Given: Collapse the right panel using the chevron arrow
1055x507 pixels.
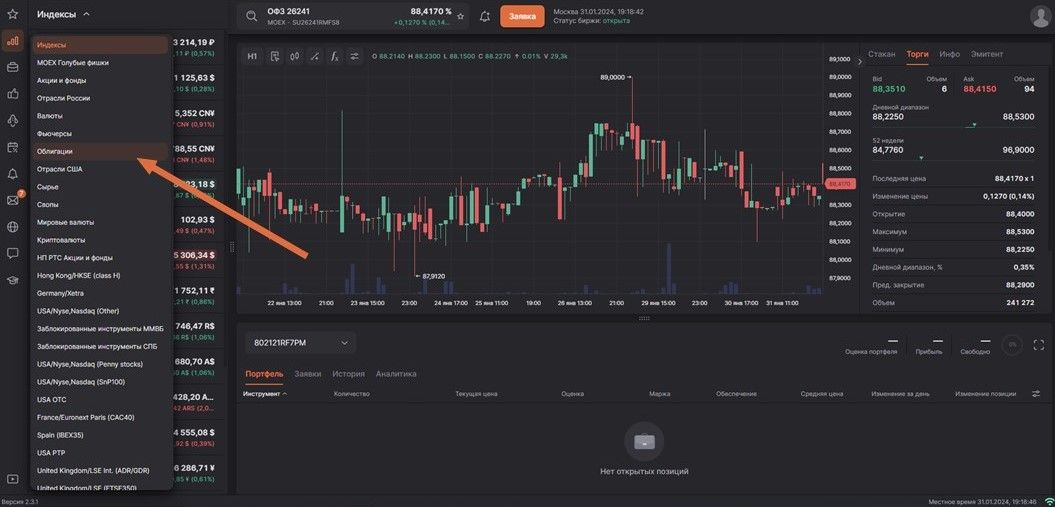Looking at the screenshot, I should [859, 61].
